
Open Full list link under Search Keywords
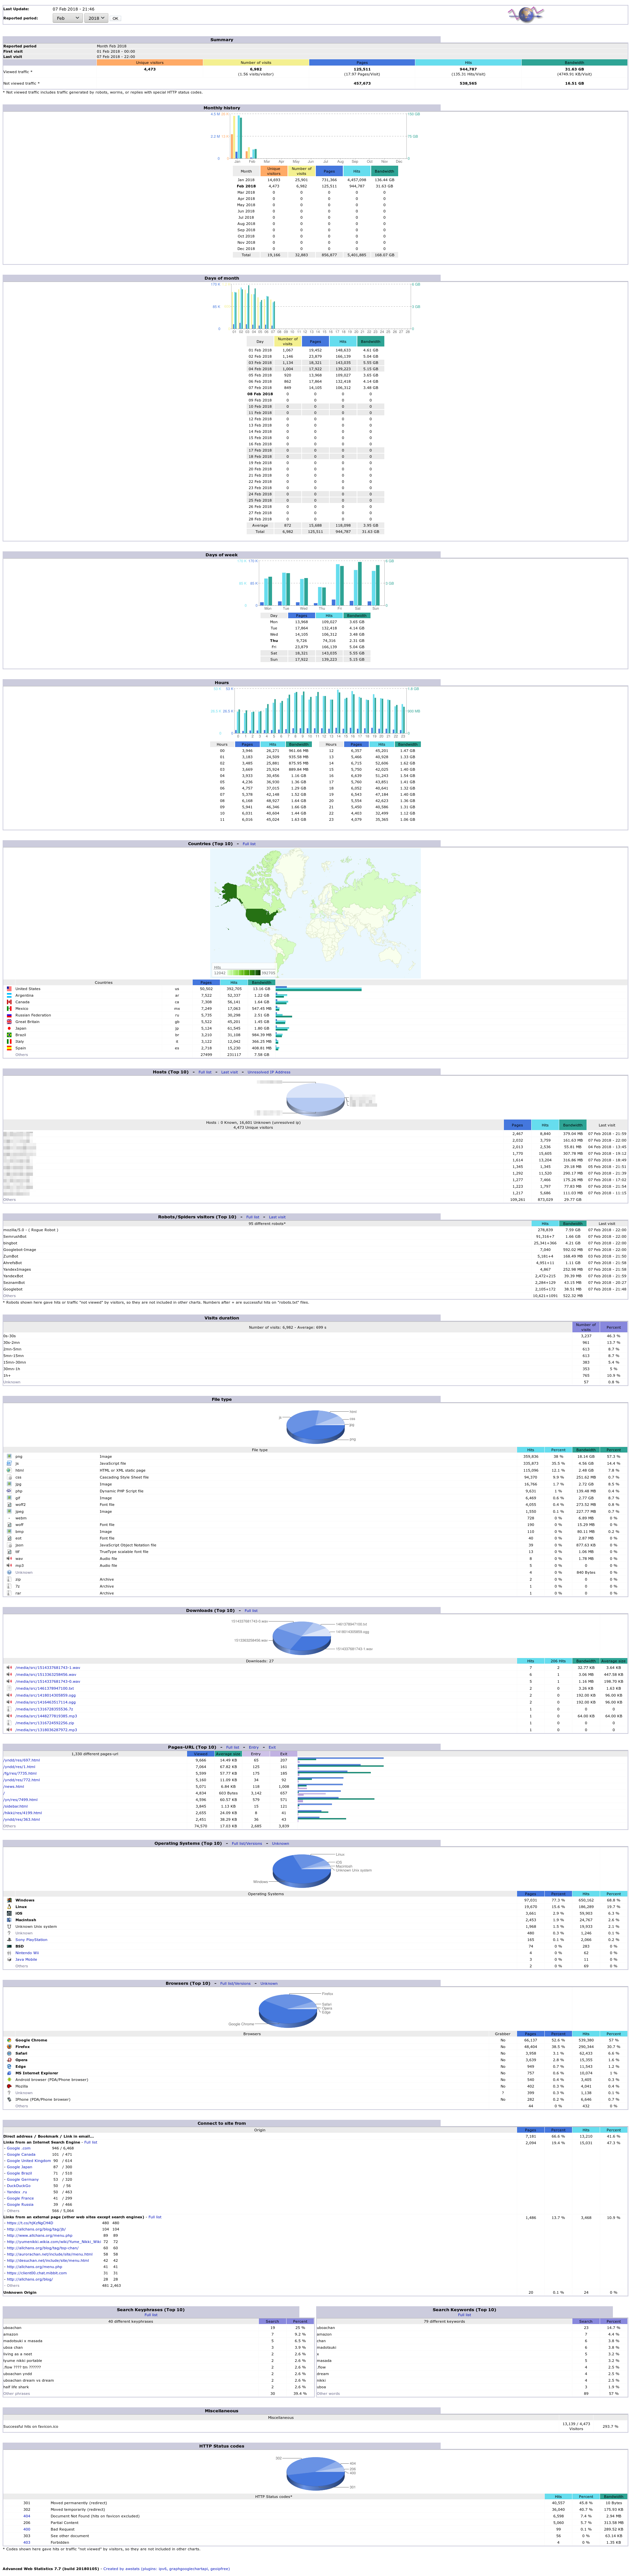[464, 2315]
